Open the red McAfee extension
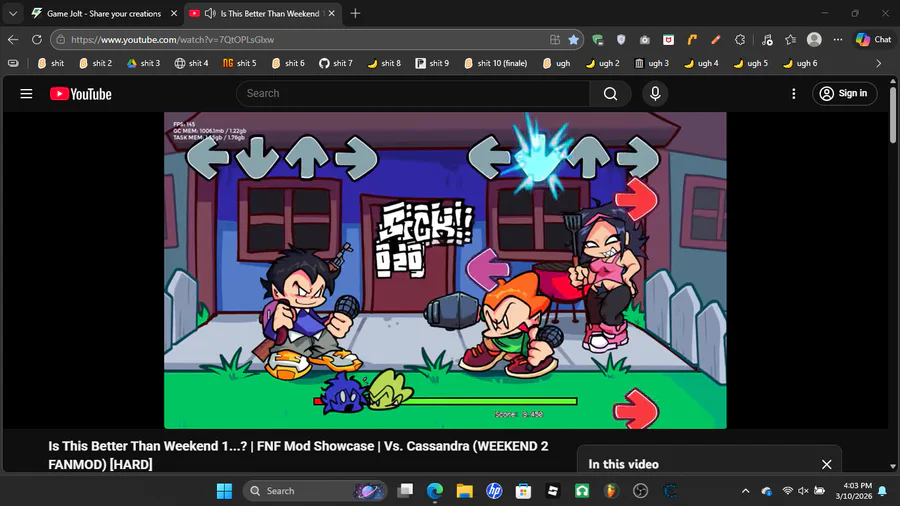This screenshot has height=506, width=900. [668, 40]
